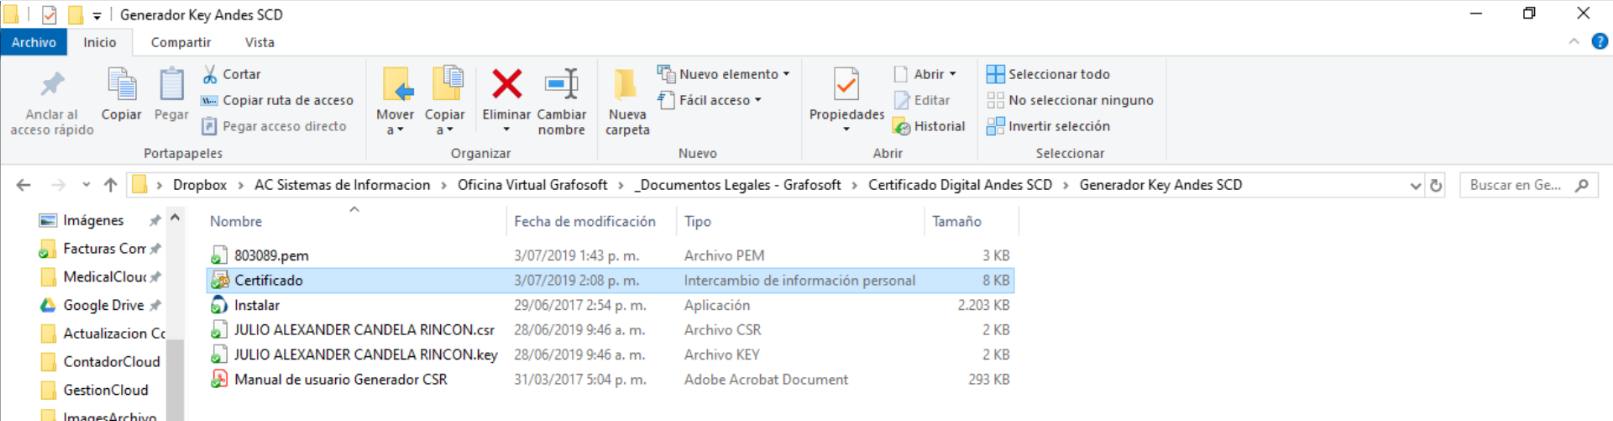Go up one folder level
The height and width of the screenshot is (421, 1613).
pos(111,185)
